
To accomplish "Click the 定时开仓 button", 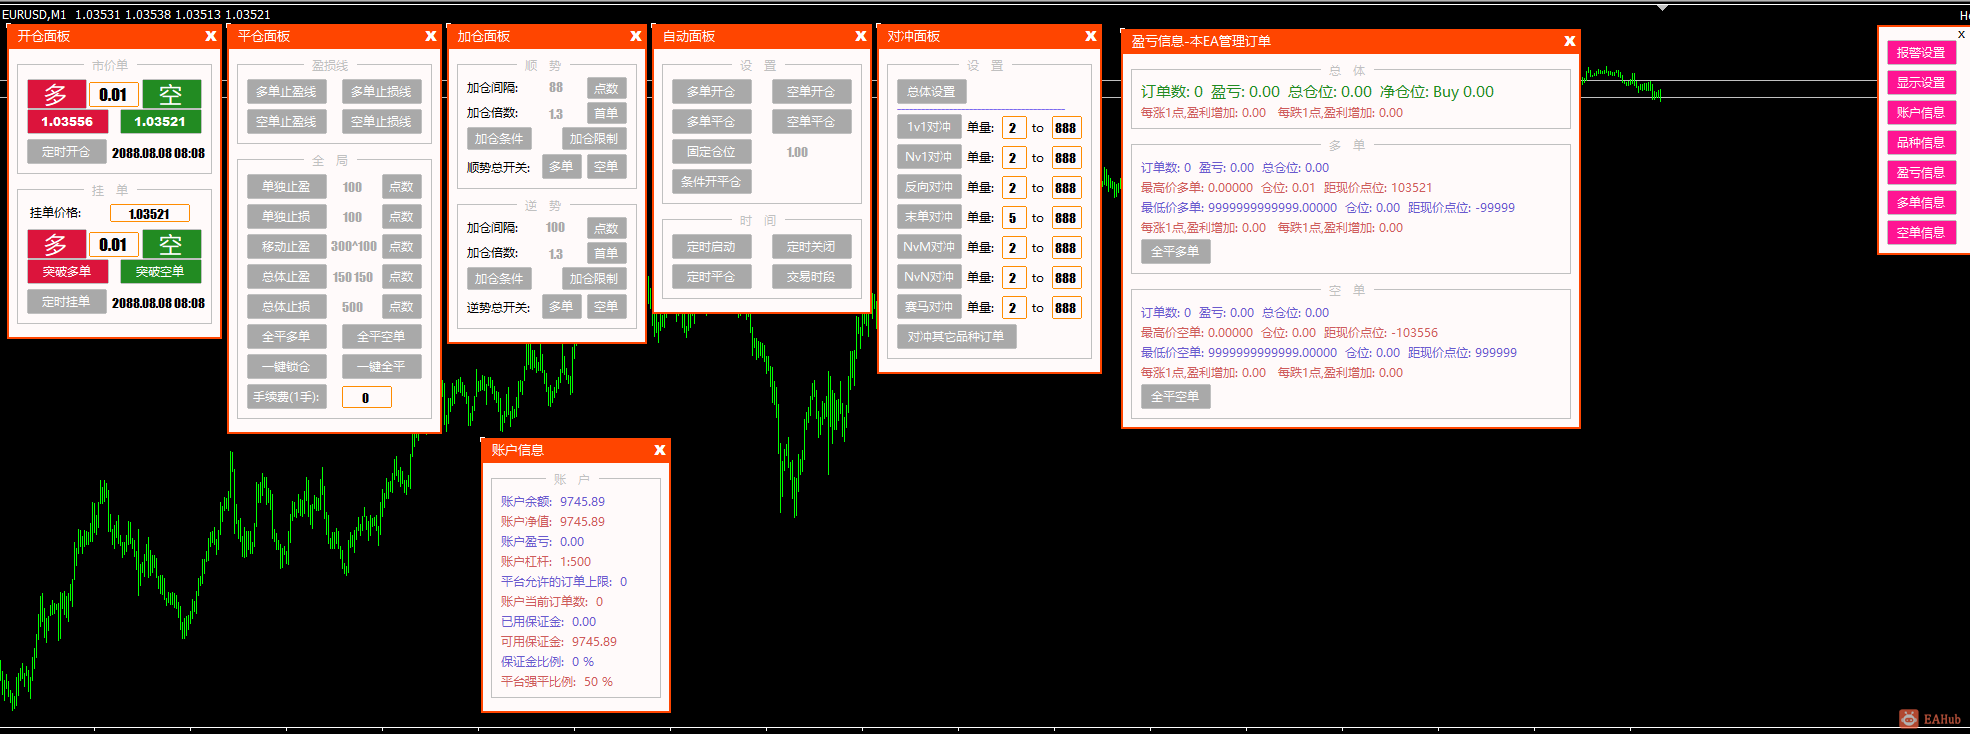I will [66, 152].
